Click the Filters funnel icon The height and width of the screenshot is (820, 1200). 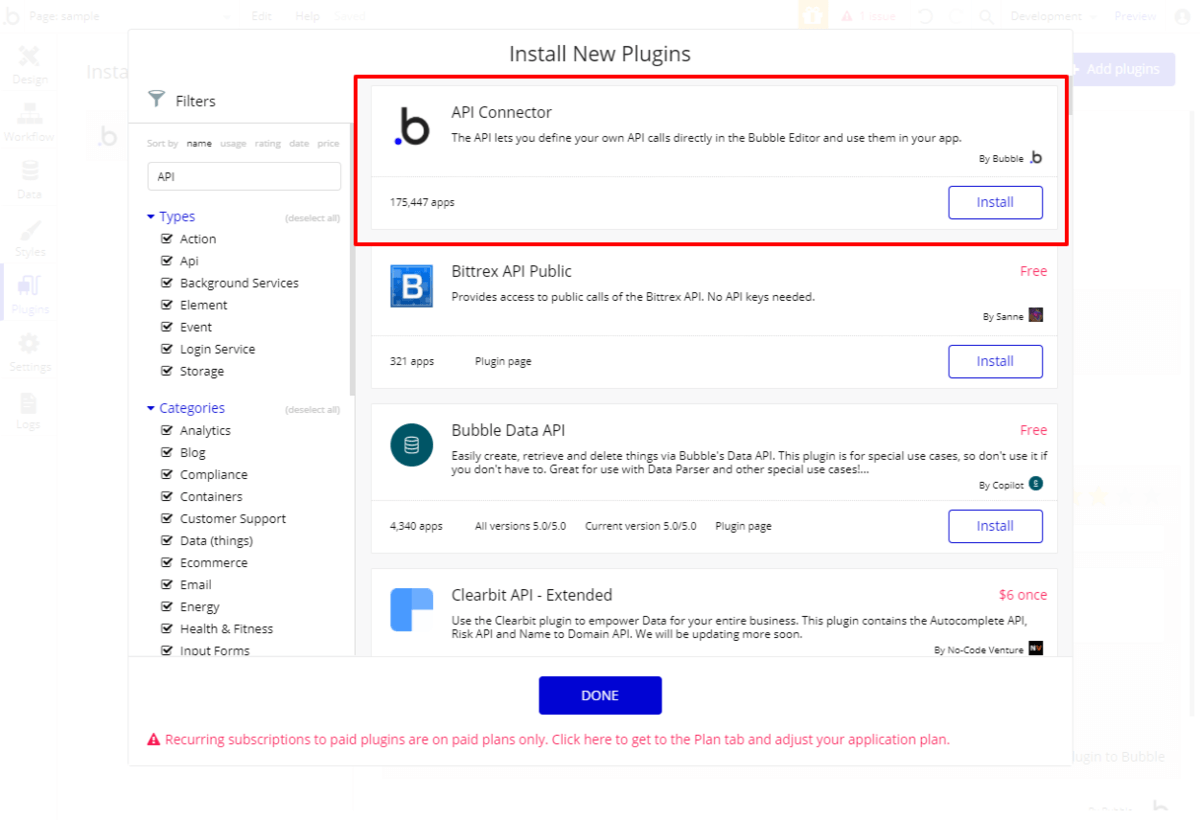[156, 99]
